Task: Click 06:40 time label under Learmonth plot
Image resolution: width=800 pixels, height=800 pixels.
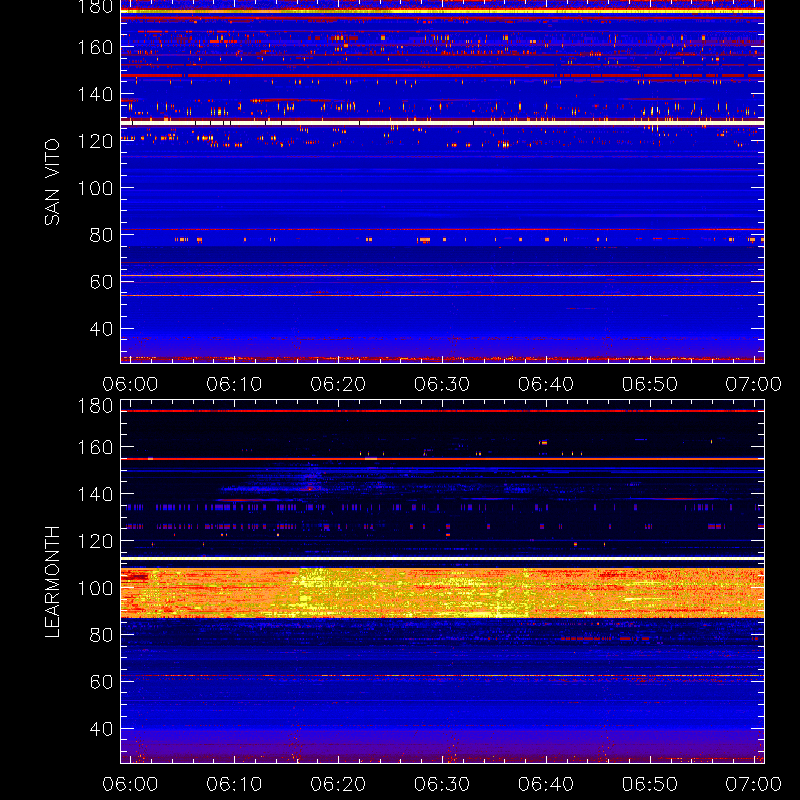Action: (546, 784)
